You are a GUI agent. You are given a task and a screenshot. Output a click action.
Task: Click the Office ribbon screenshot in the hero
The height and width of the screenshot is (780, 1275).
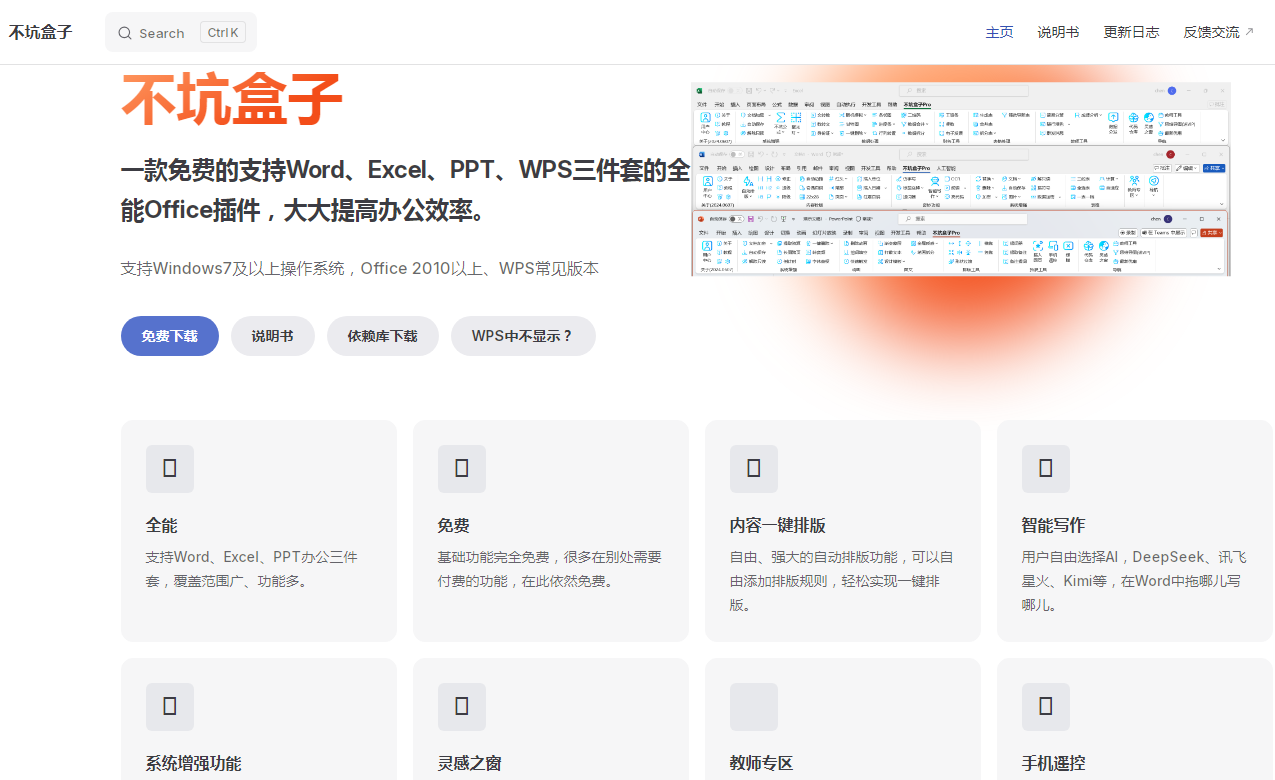[x=960, y=179]
